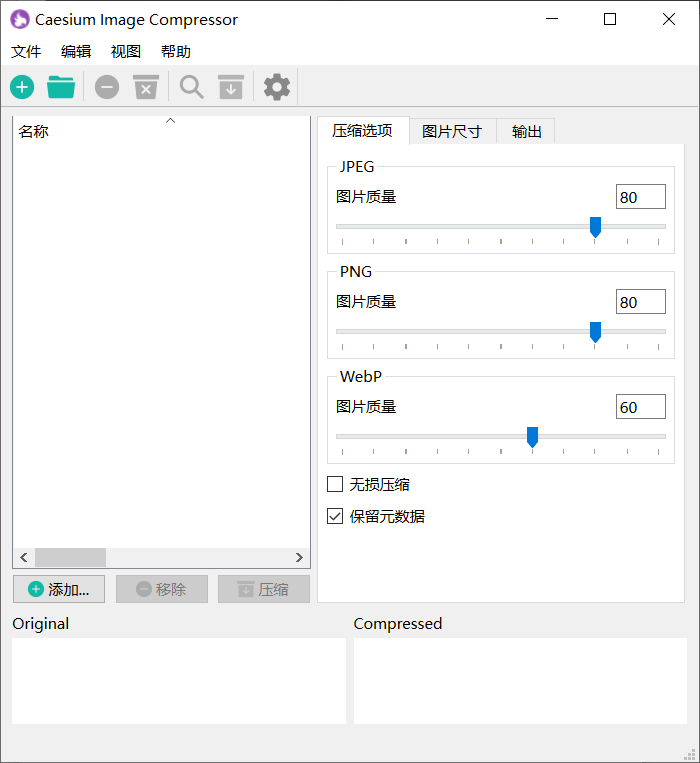Click the WebP quality slider handle
700x763 pixels.
(532, 437)
